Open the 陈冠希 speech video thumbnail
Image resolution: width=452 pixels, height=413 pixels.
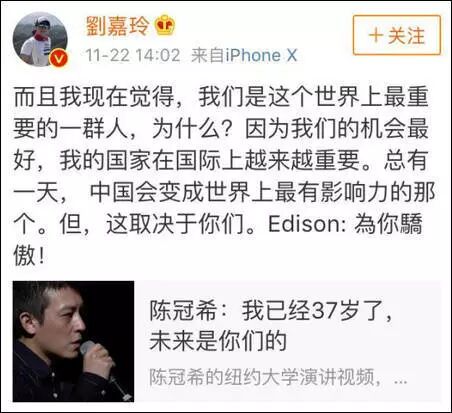coord(73,341)
